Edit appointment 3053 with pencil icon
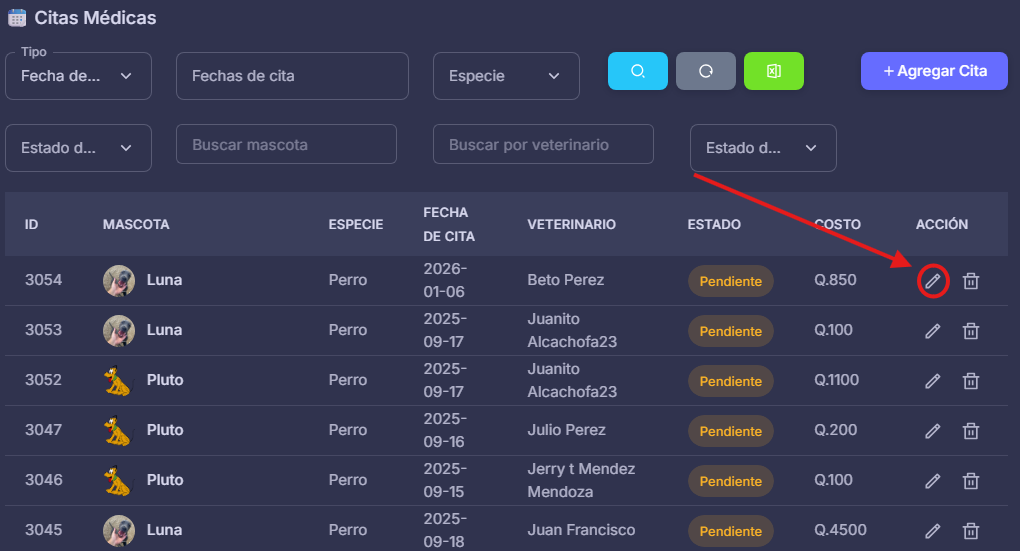The width and height of the screenshot is (1020, 551). 933,331
